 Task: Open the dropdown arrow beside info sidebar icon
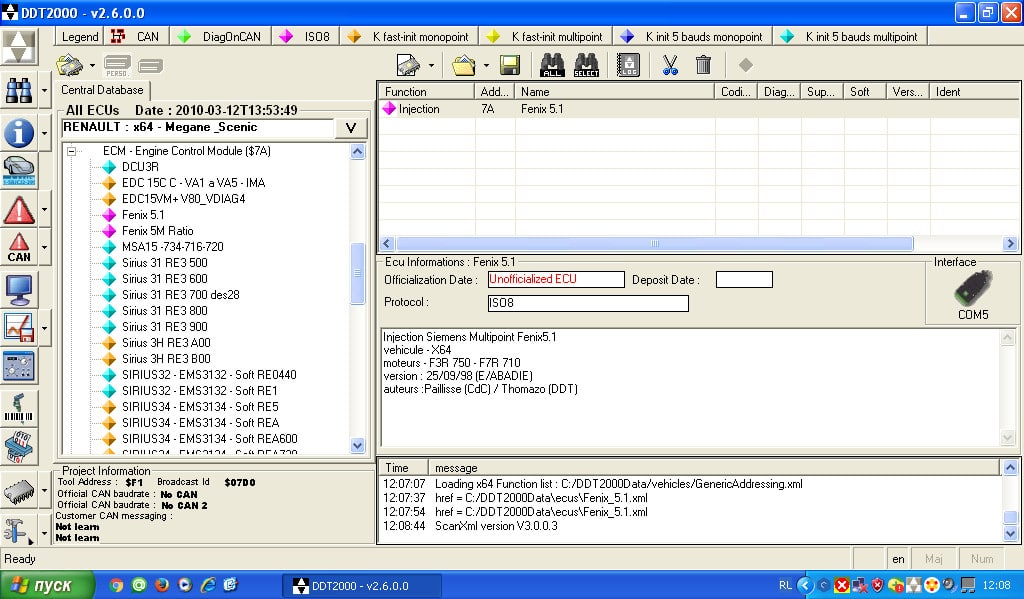click(x=44, y=133)
